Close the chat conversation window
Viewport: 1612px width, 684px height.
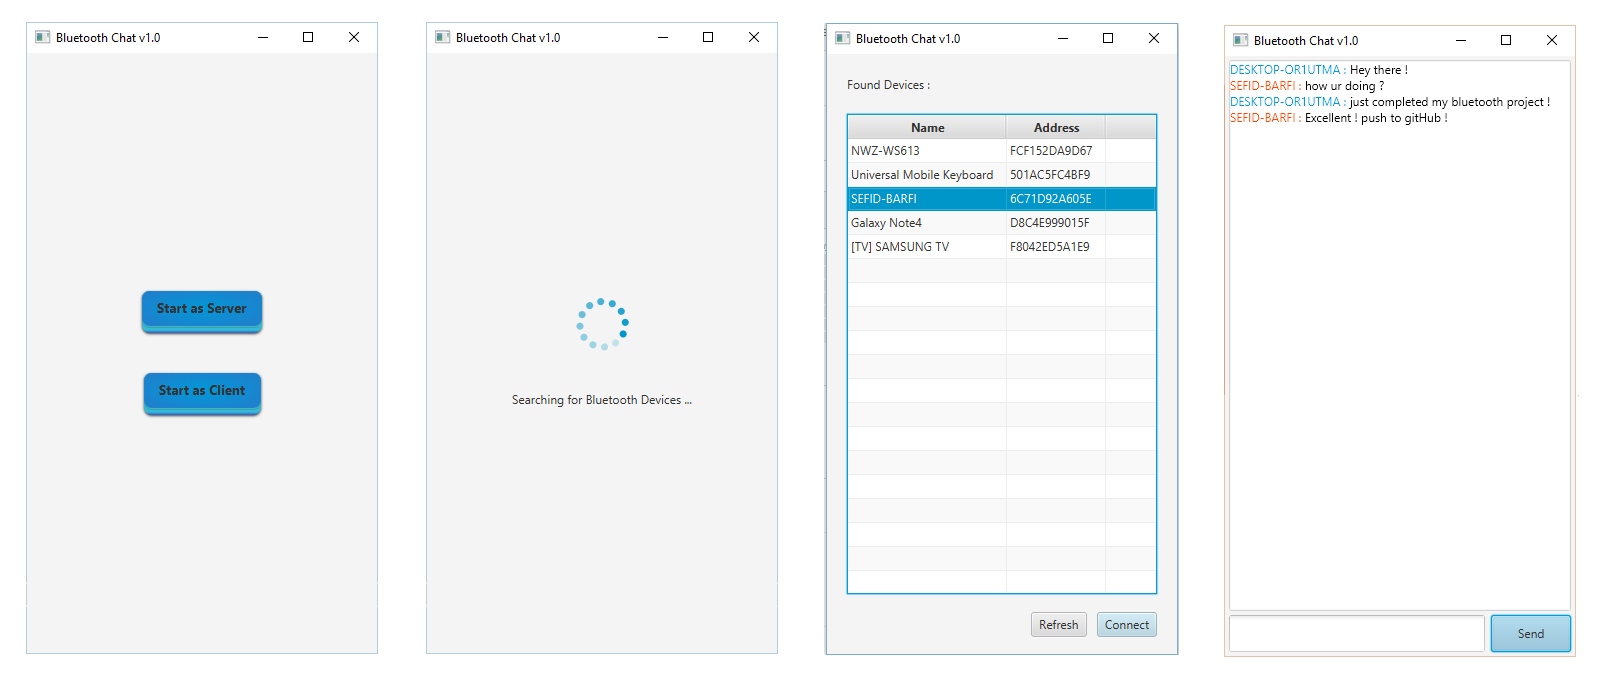[1552, 40]
